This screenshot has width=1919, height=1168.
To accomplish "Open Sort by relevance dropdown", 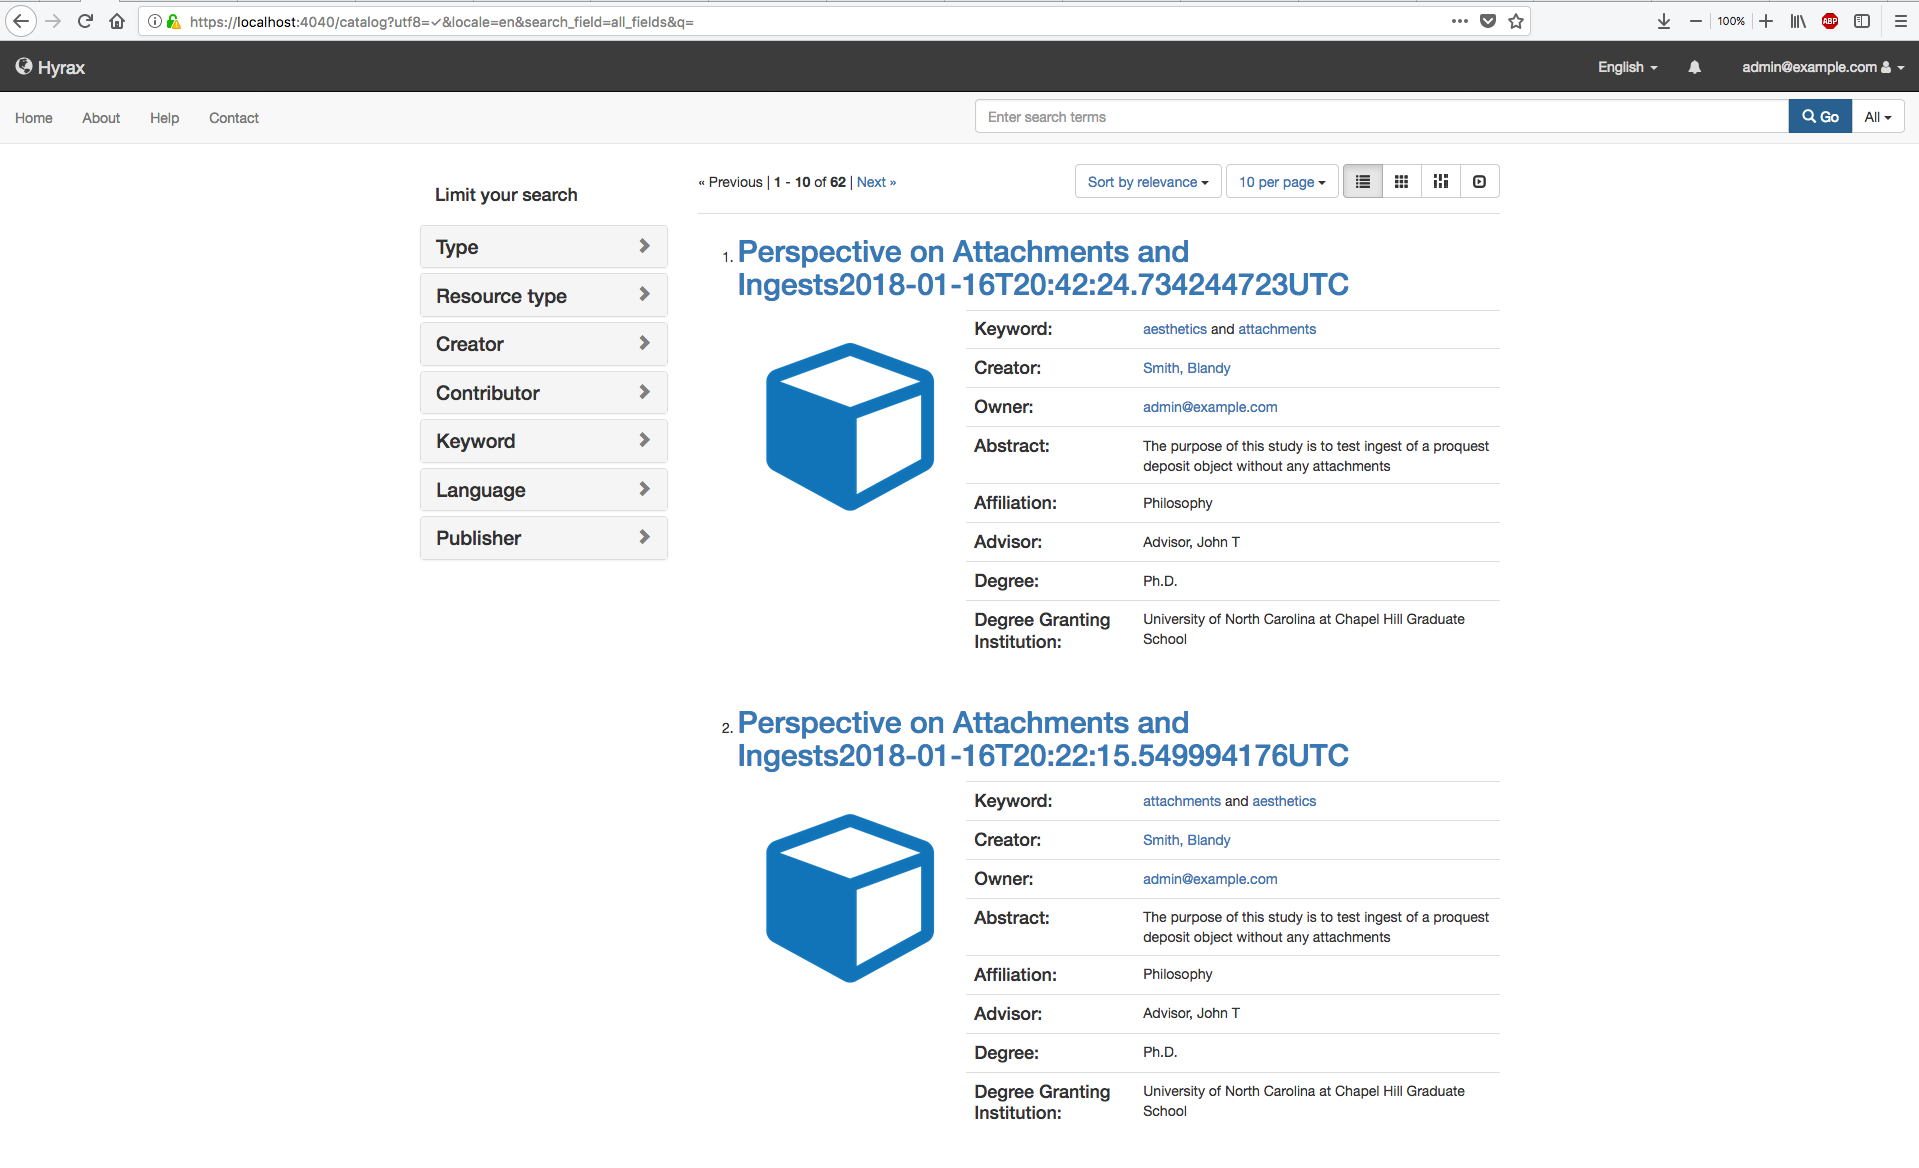I will coord(1148,182).
